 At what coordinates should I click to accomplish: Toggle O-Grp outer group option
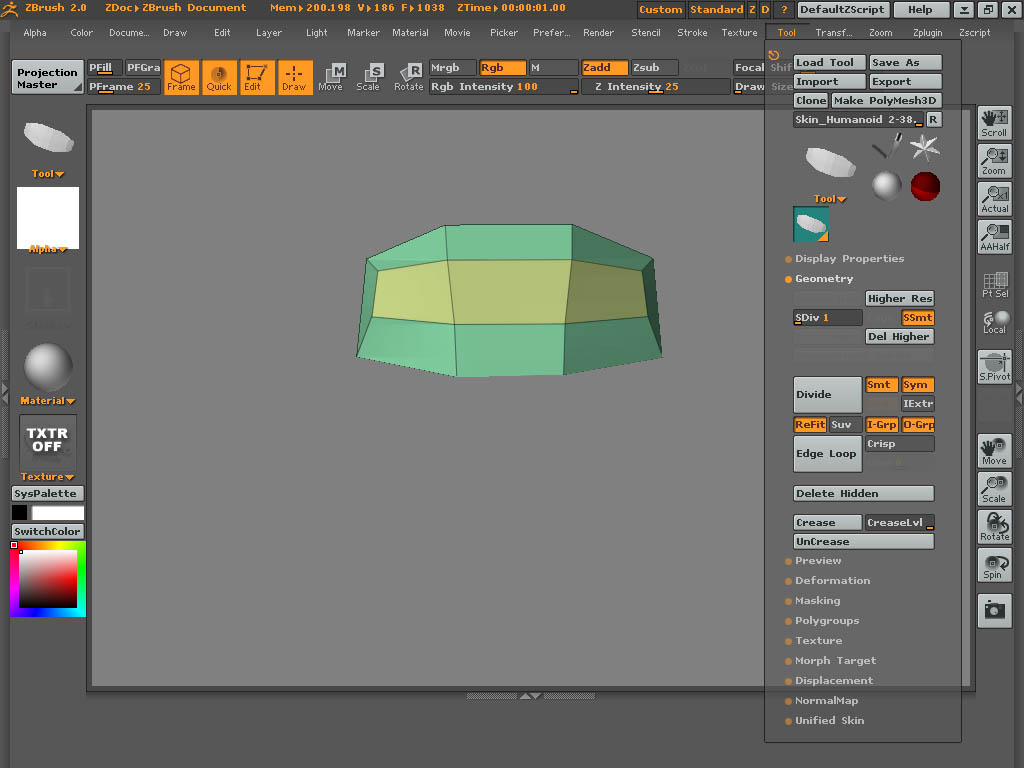click(917, 424)
